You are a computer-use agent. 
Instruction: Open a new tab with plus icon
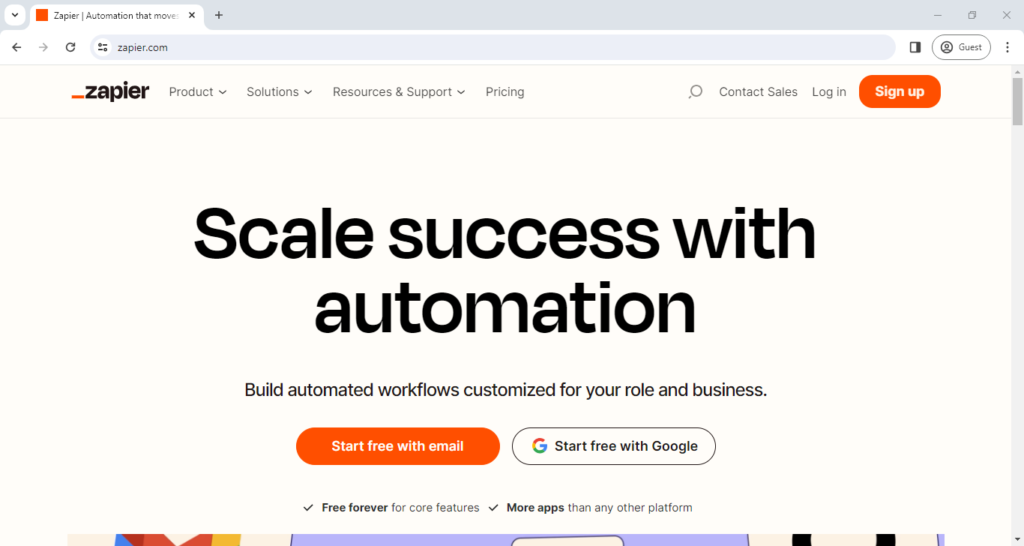click(219, 15)
